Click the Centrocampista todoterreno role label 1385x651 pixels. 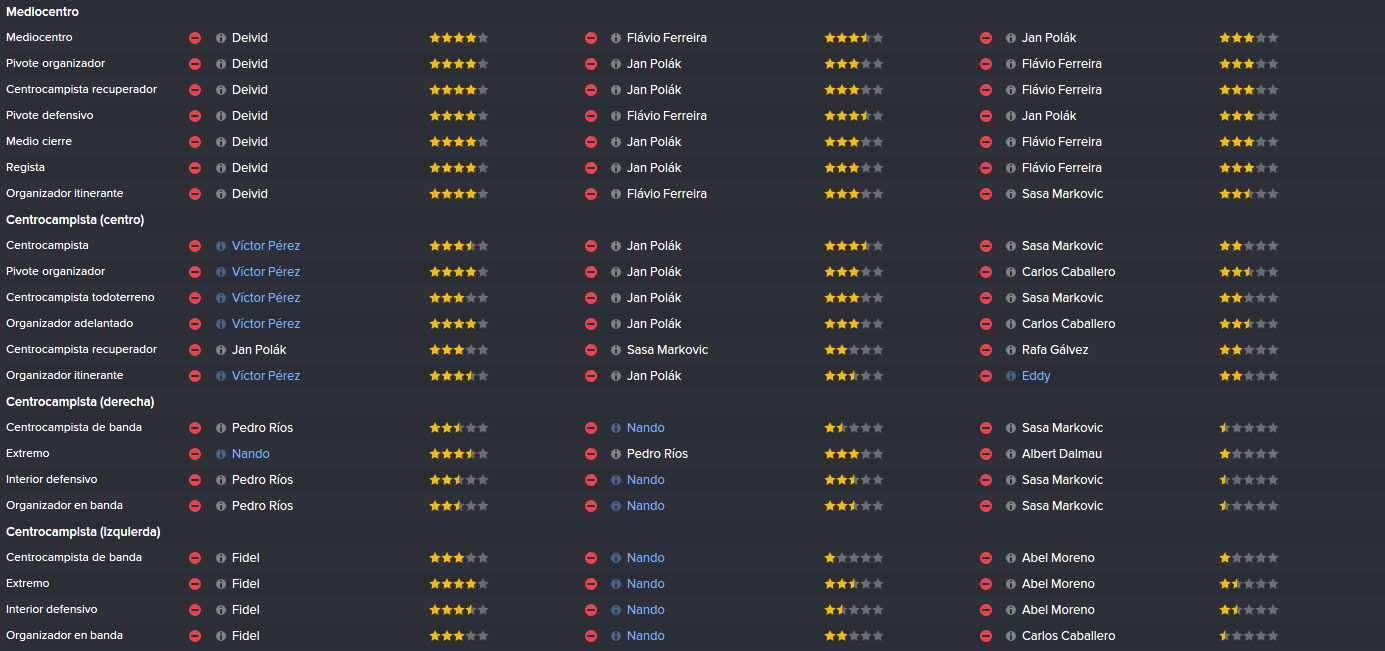(x=80, y=298)
